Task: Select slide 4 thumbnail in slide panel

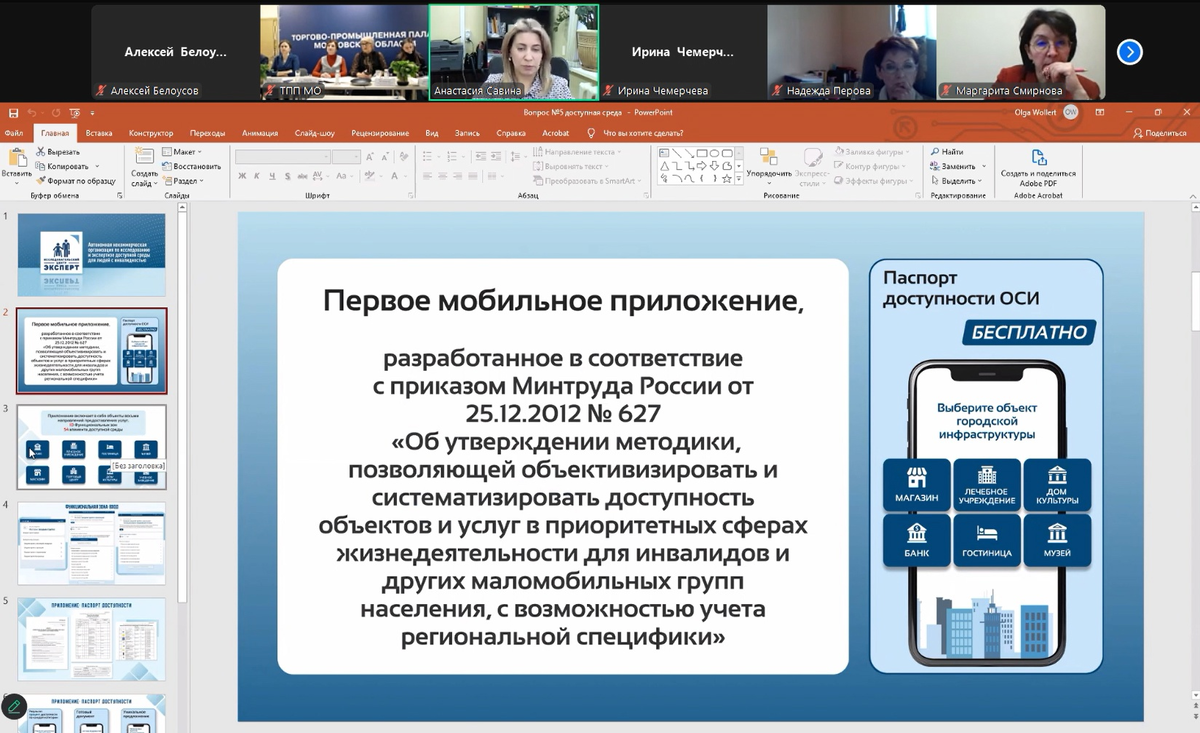Action: 91,543
